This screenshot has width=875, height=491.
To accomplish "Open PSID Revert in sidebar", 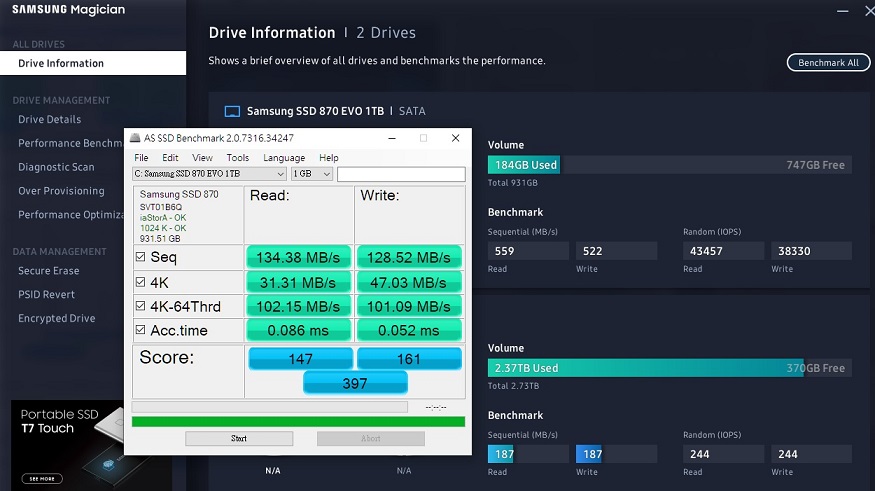I will pos(46,295).
